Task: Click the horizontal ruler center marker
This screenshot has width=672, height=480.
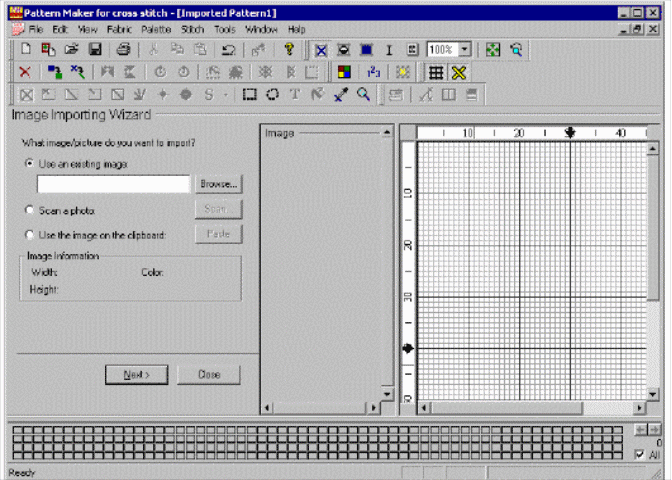Action: [570, 132]
